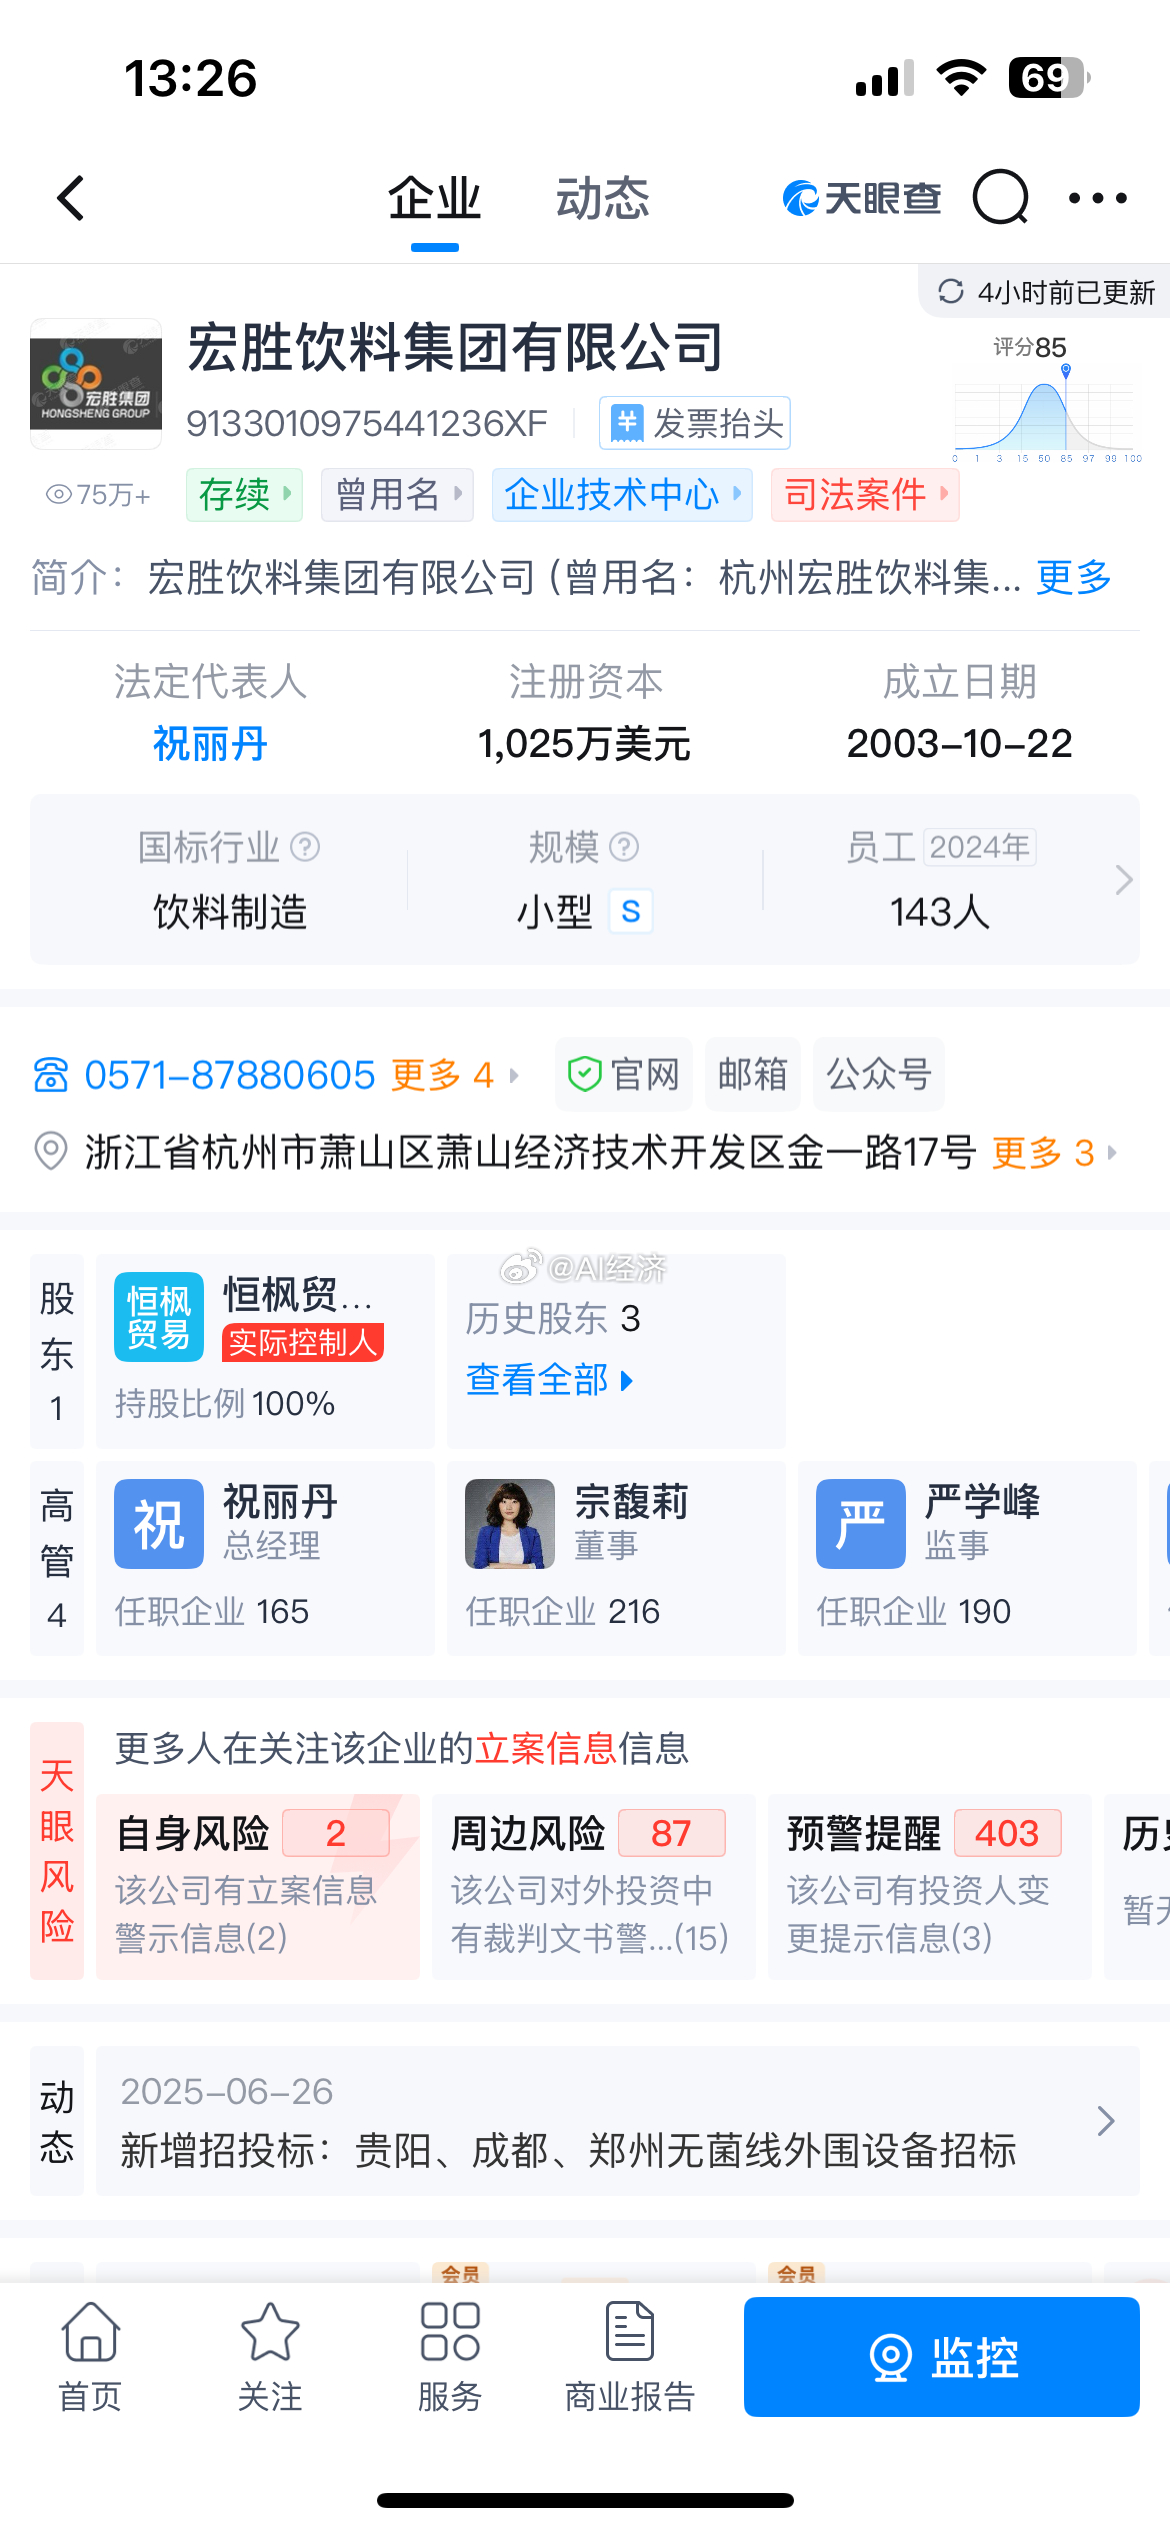Switch to the 动态 tab
1170x2532 pixels.
(x=603, y=198)
